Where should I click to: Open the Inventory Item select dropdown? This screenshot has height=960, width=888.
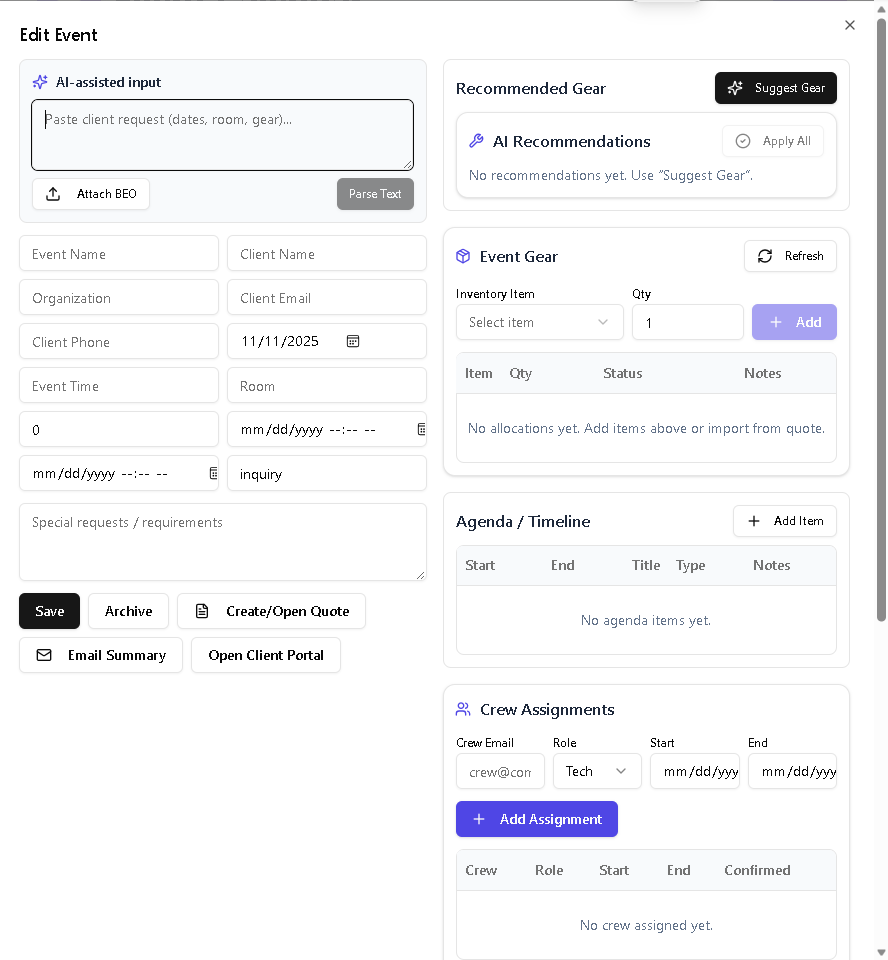[539, 322]
